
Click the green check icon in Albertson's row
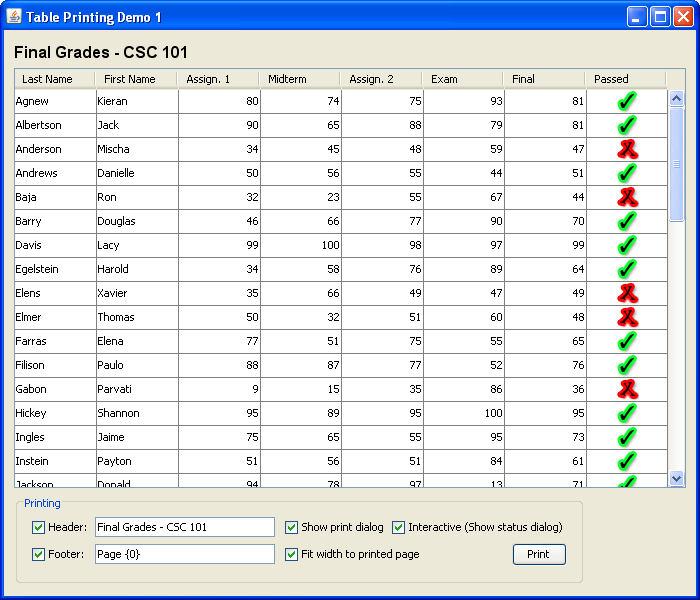click(627, 125)
